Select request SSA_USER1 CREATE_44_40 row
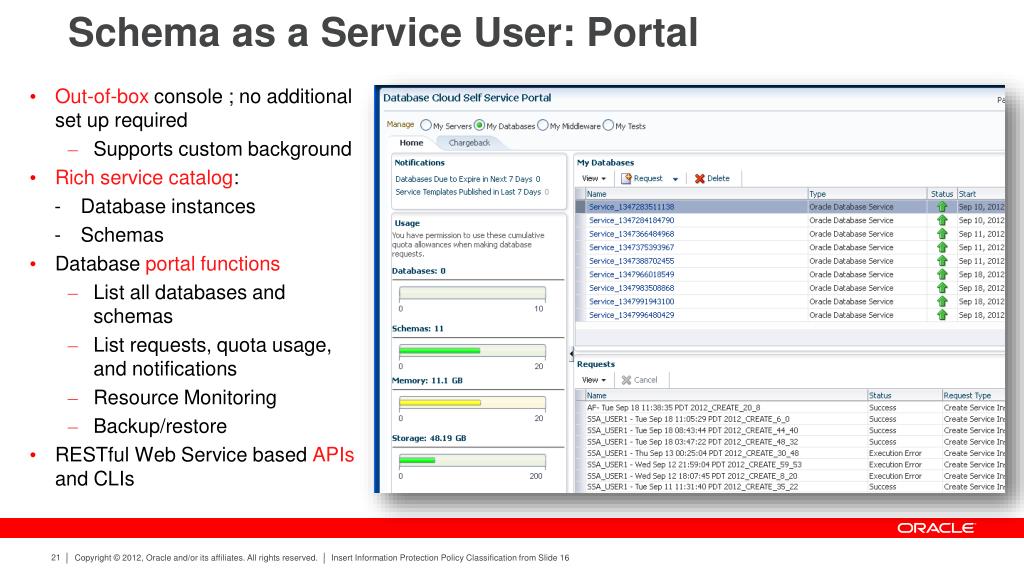This screenshot has height=576, width=1024. (x=790, y=430)
